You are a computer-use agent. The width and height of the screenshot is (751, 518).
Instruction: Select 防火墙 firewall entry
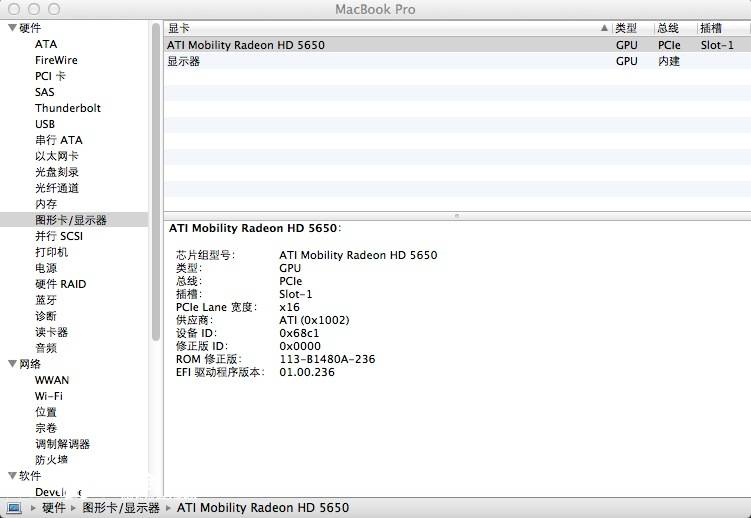[x=51, y=460]
